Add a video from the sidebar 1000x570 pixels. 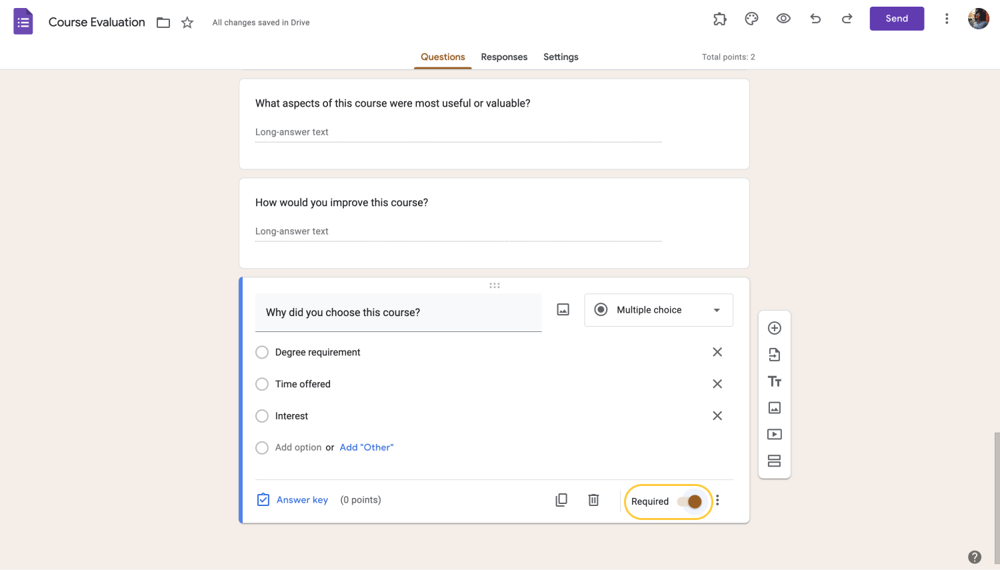[x=774, y=435]
